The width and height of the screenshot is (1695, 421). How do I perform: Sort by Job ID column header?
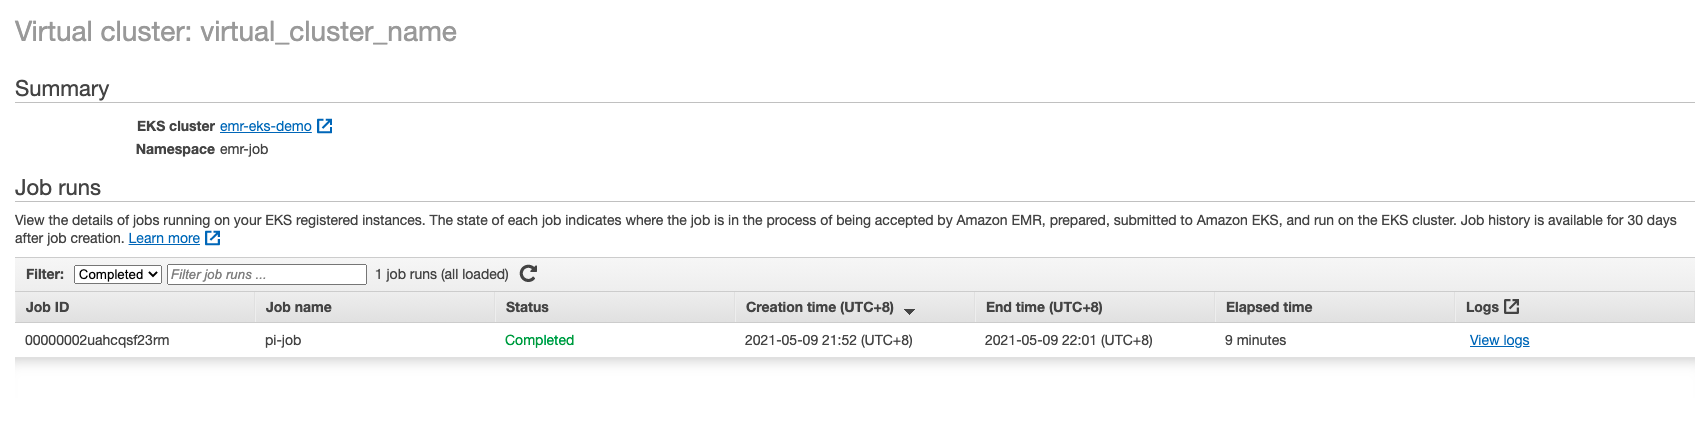[47, 307]
